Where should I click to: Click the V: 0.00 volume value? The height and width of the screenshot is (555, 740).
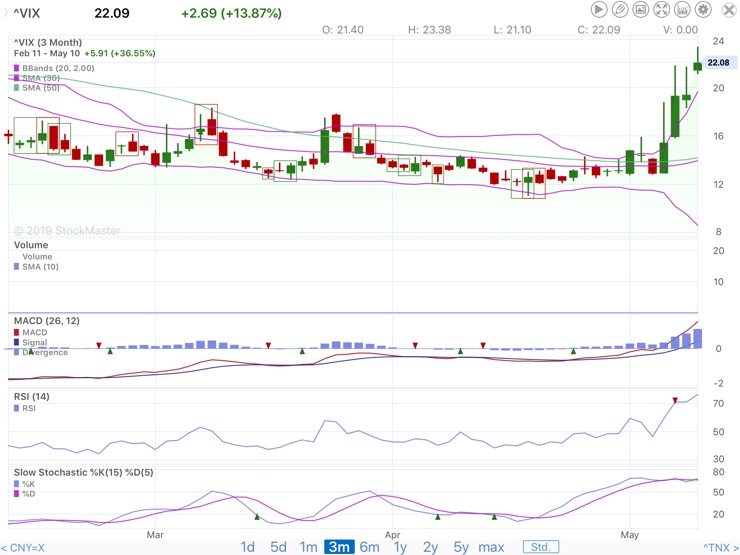681,30
